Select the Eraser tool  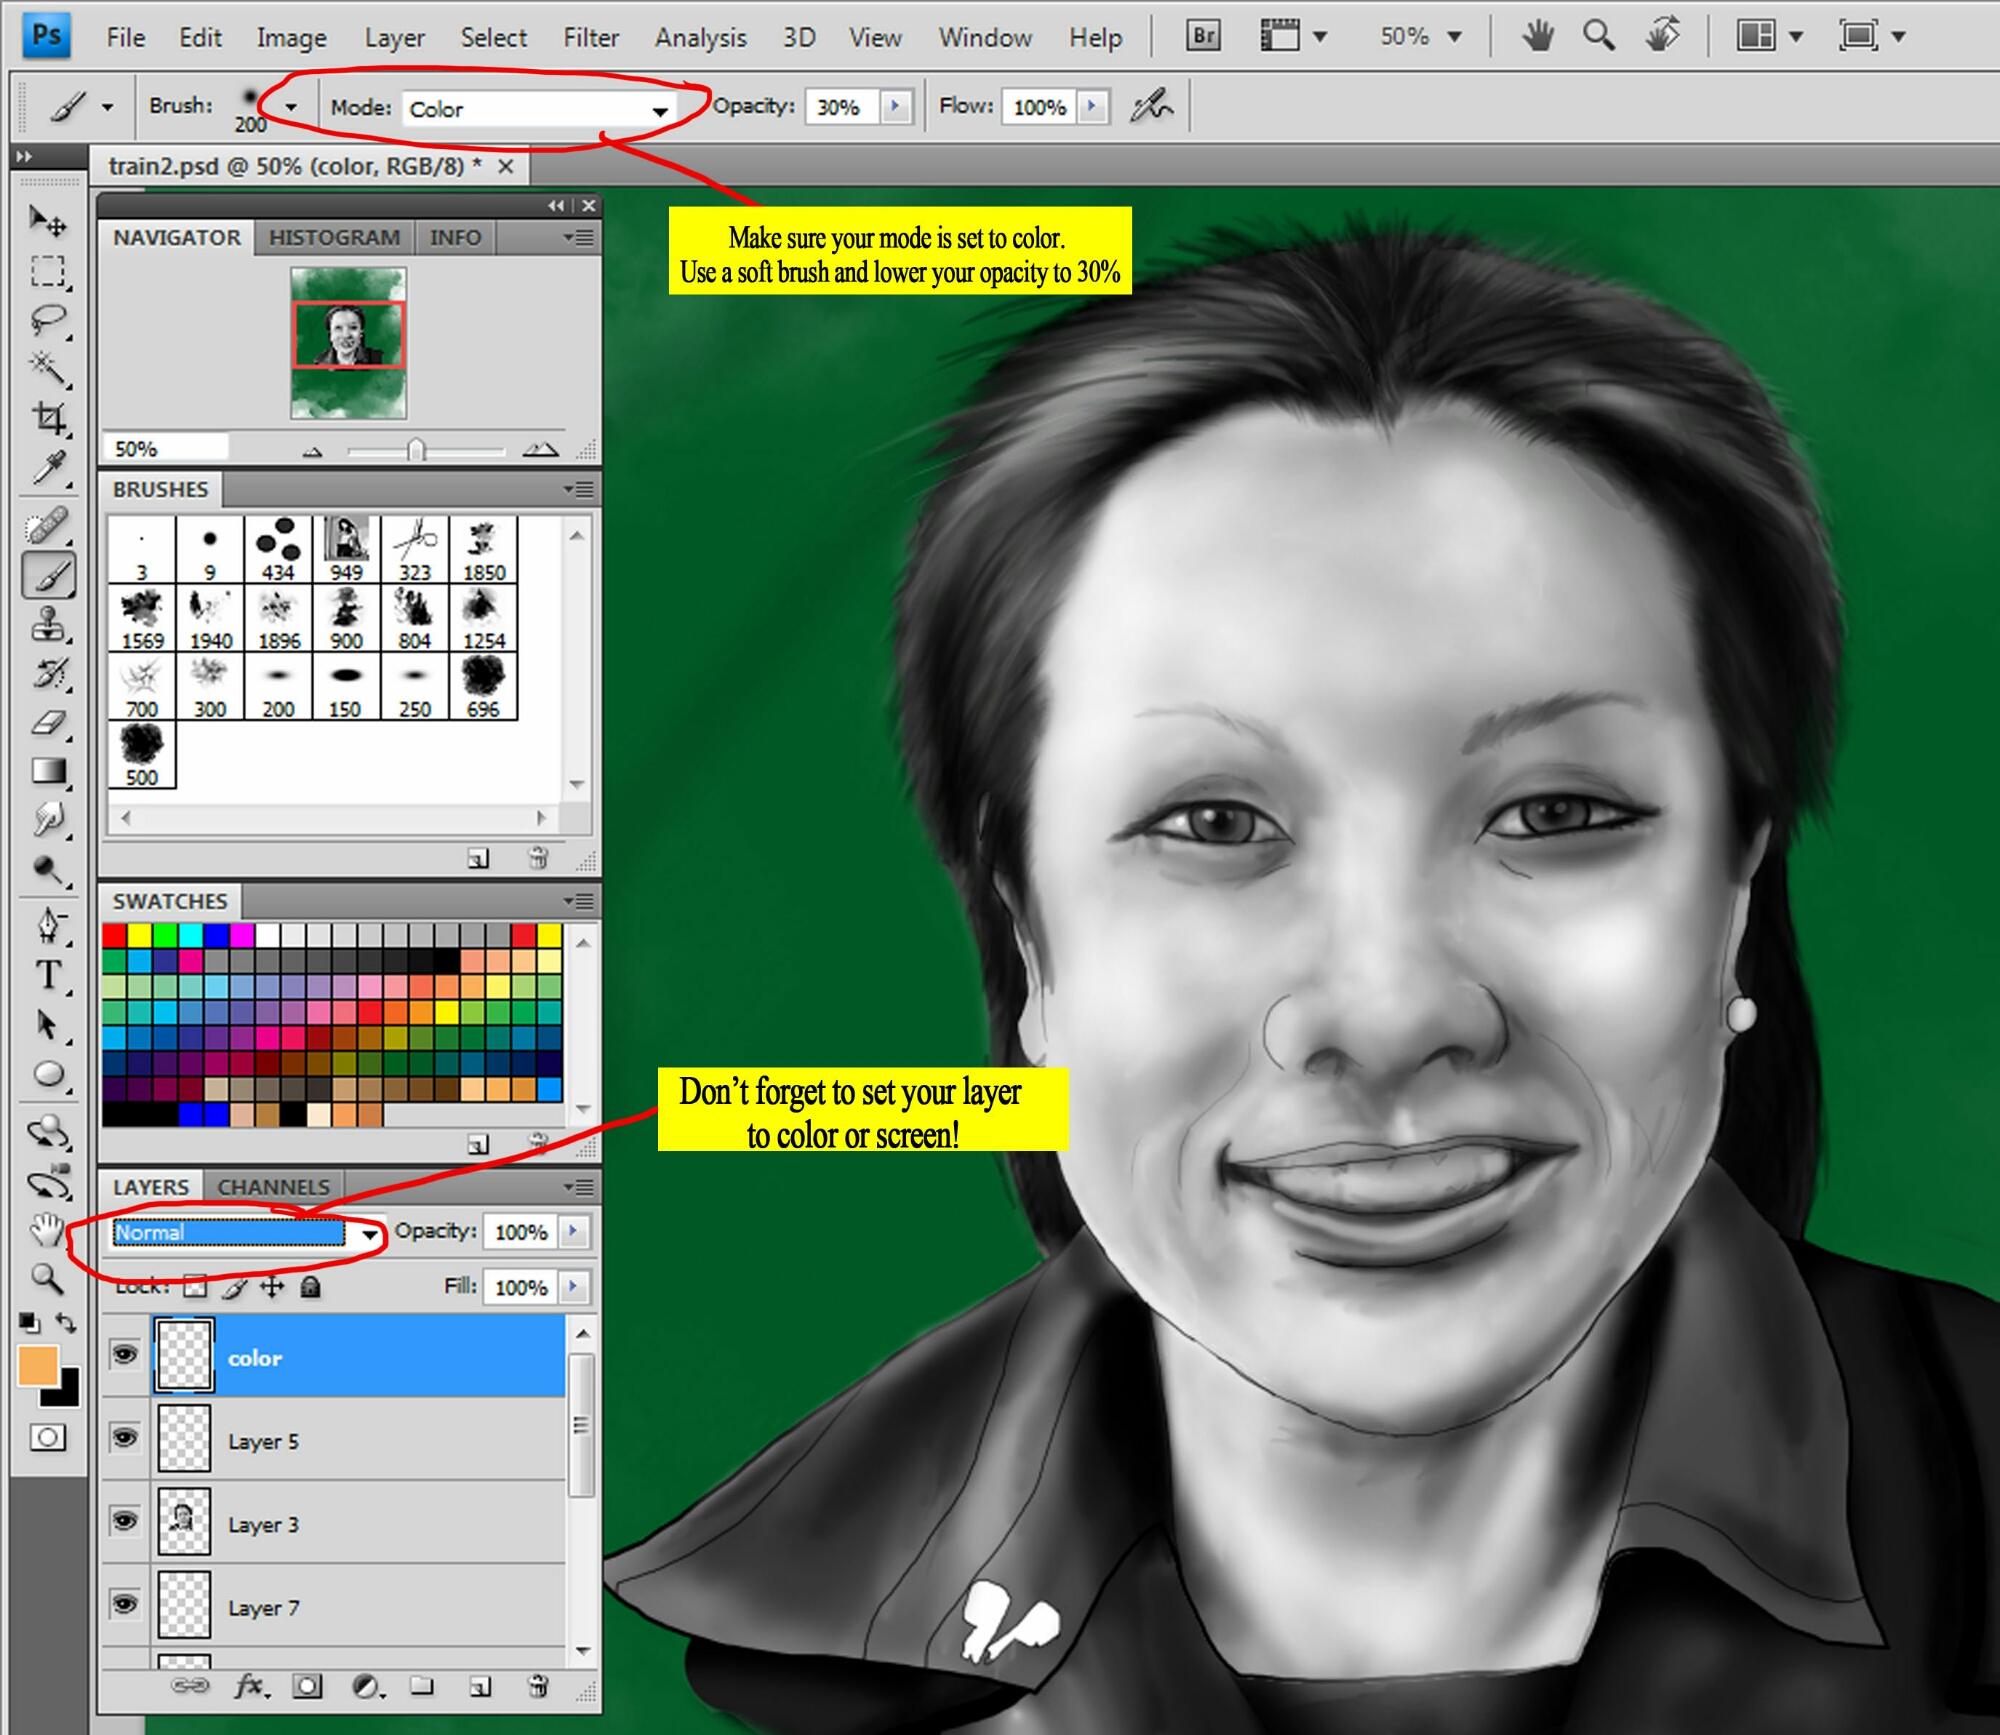[x=49, y=722]
